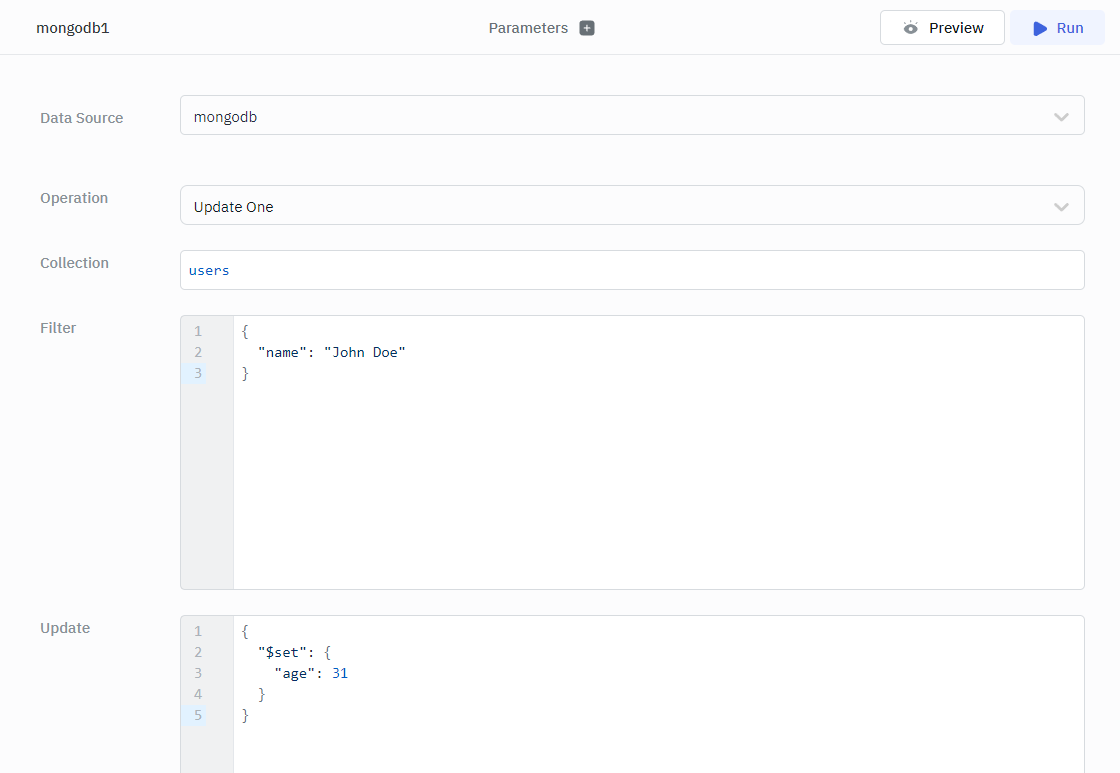Select line number 5 in Update gutter
Screen dimensions: 1120x773
point(198,715)
